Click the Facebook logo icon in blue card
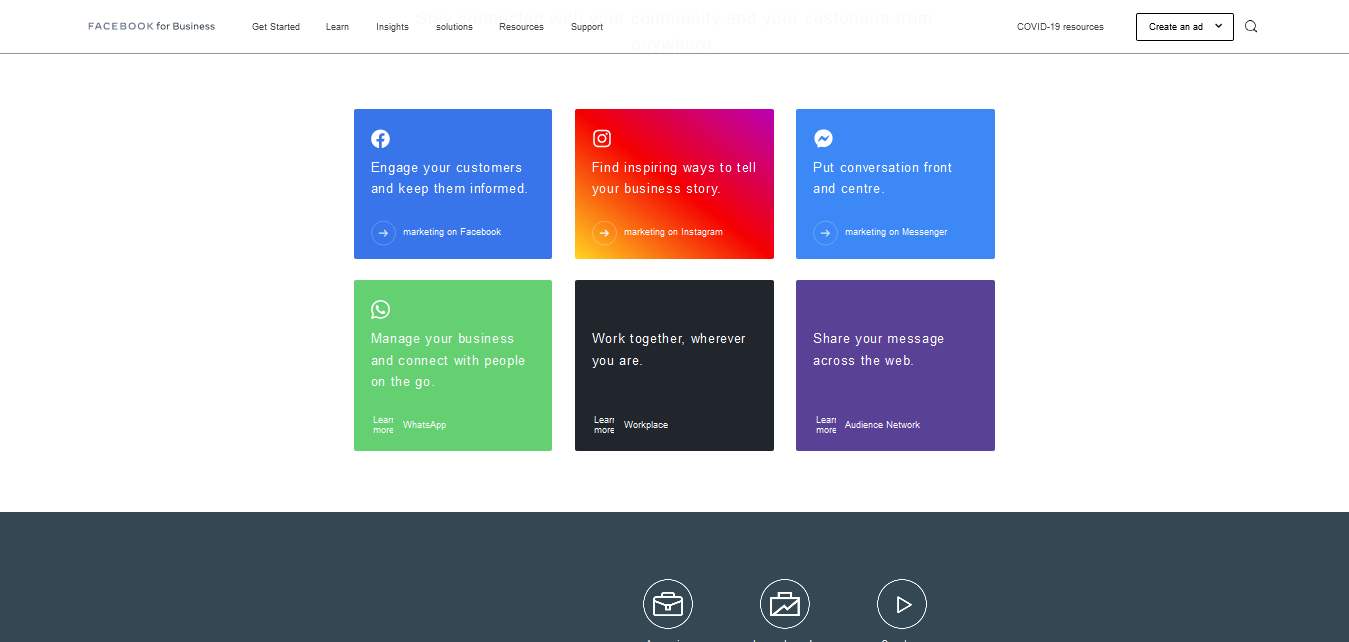This screenshot has height=642, width=1349. click(x=380, y=139)
